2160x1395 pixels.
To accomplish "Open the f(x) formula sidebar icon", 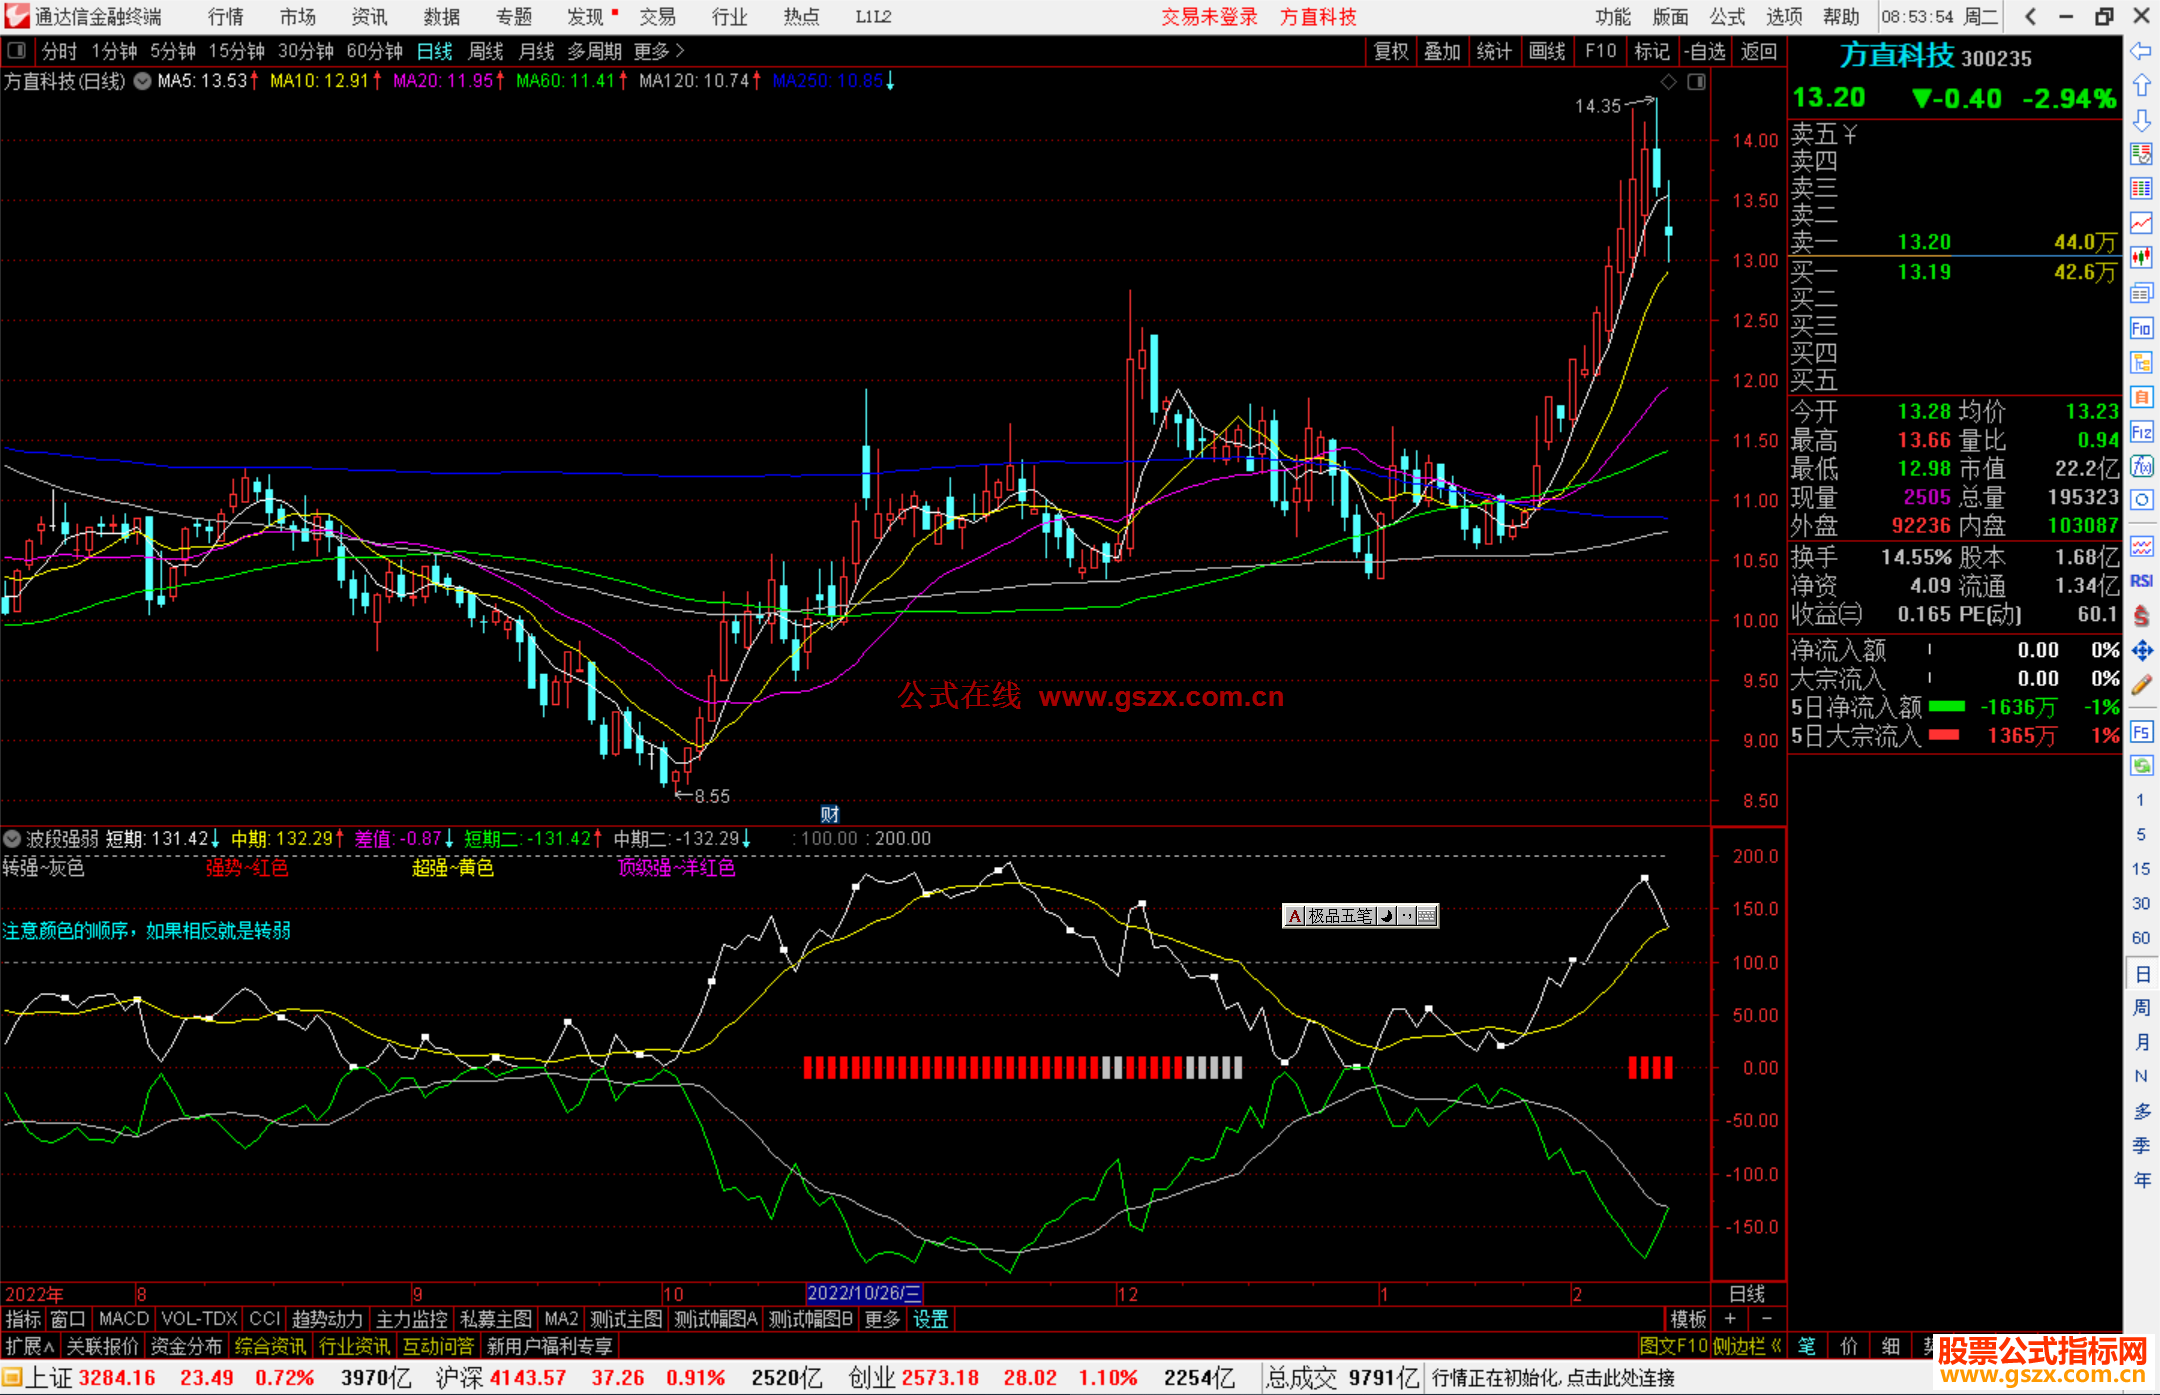I will pyautogui.click(x=2141, y=466).
